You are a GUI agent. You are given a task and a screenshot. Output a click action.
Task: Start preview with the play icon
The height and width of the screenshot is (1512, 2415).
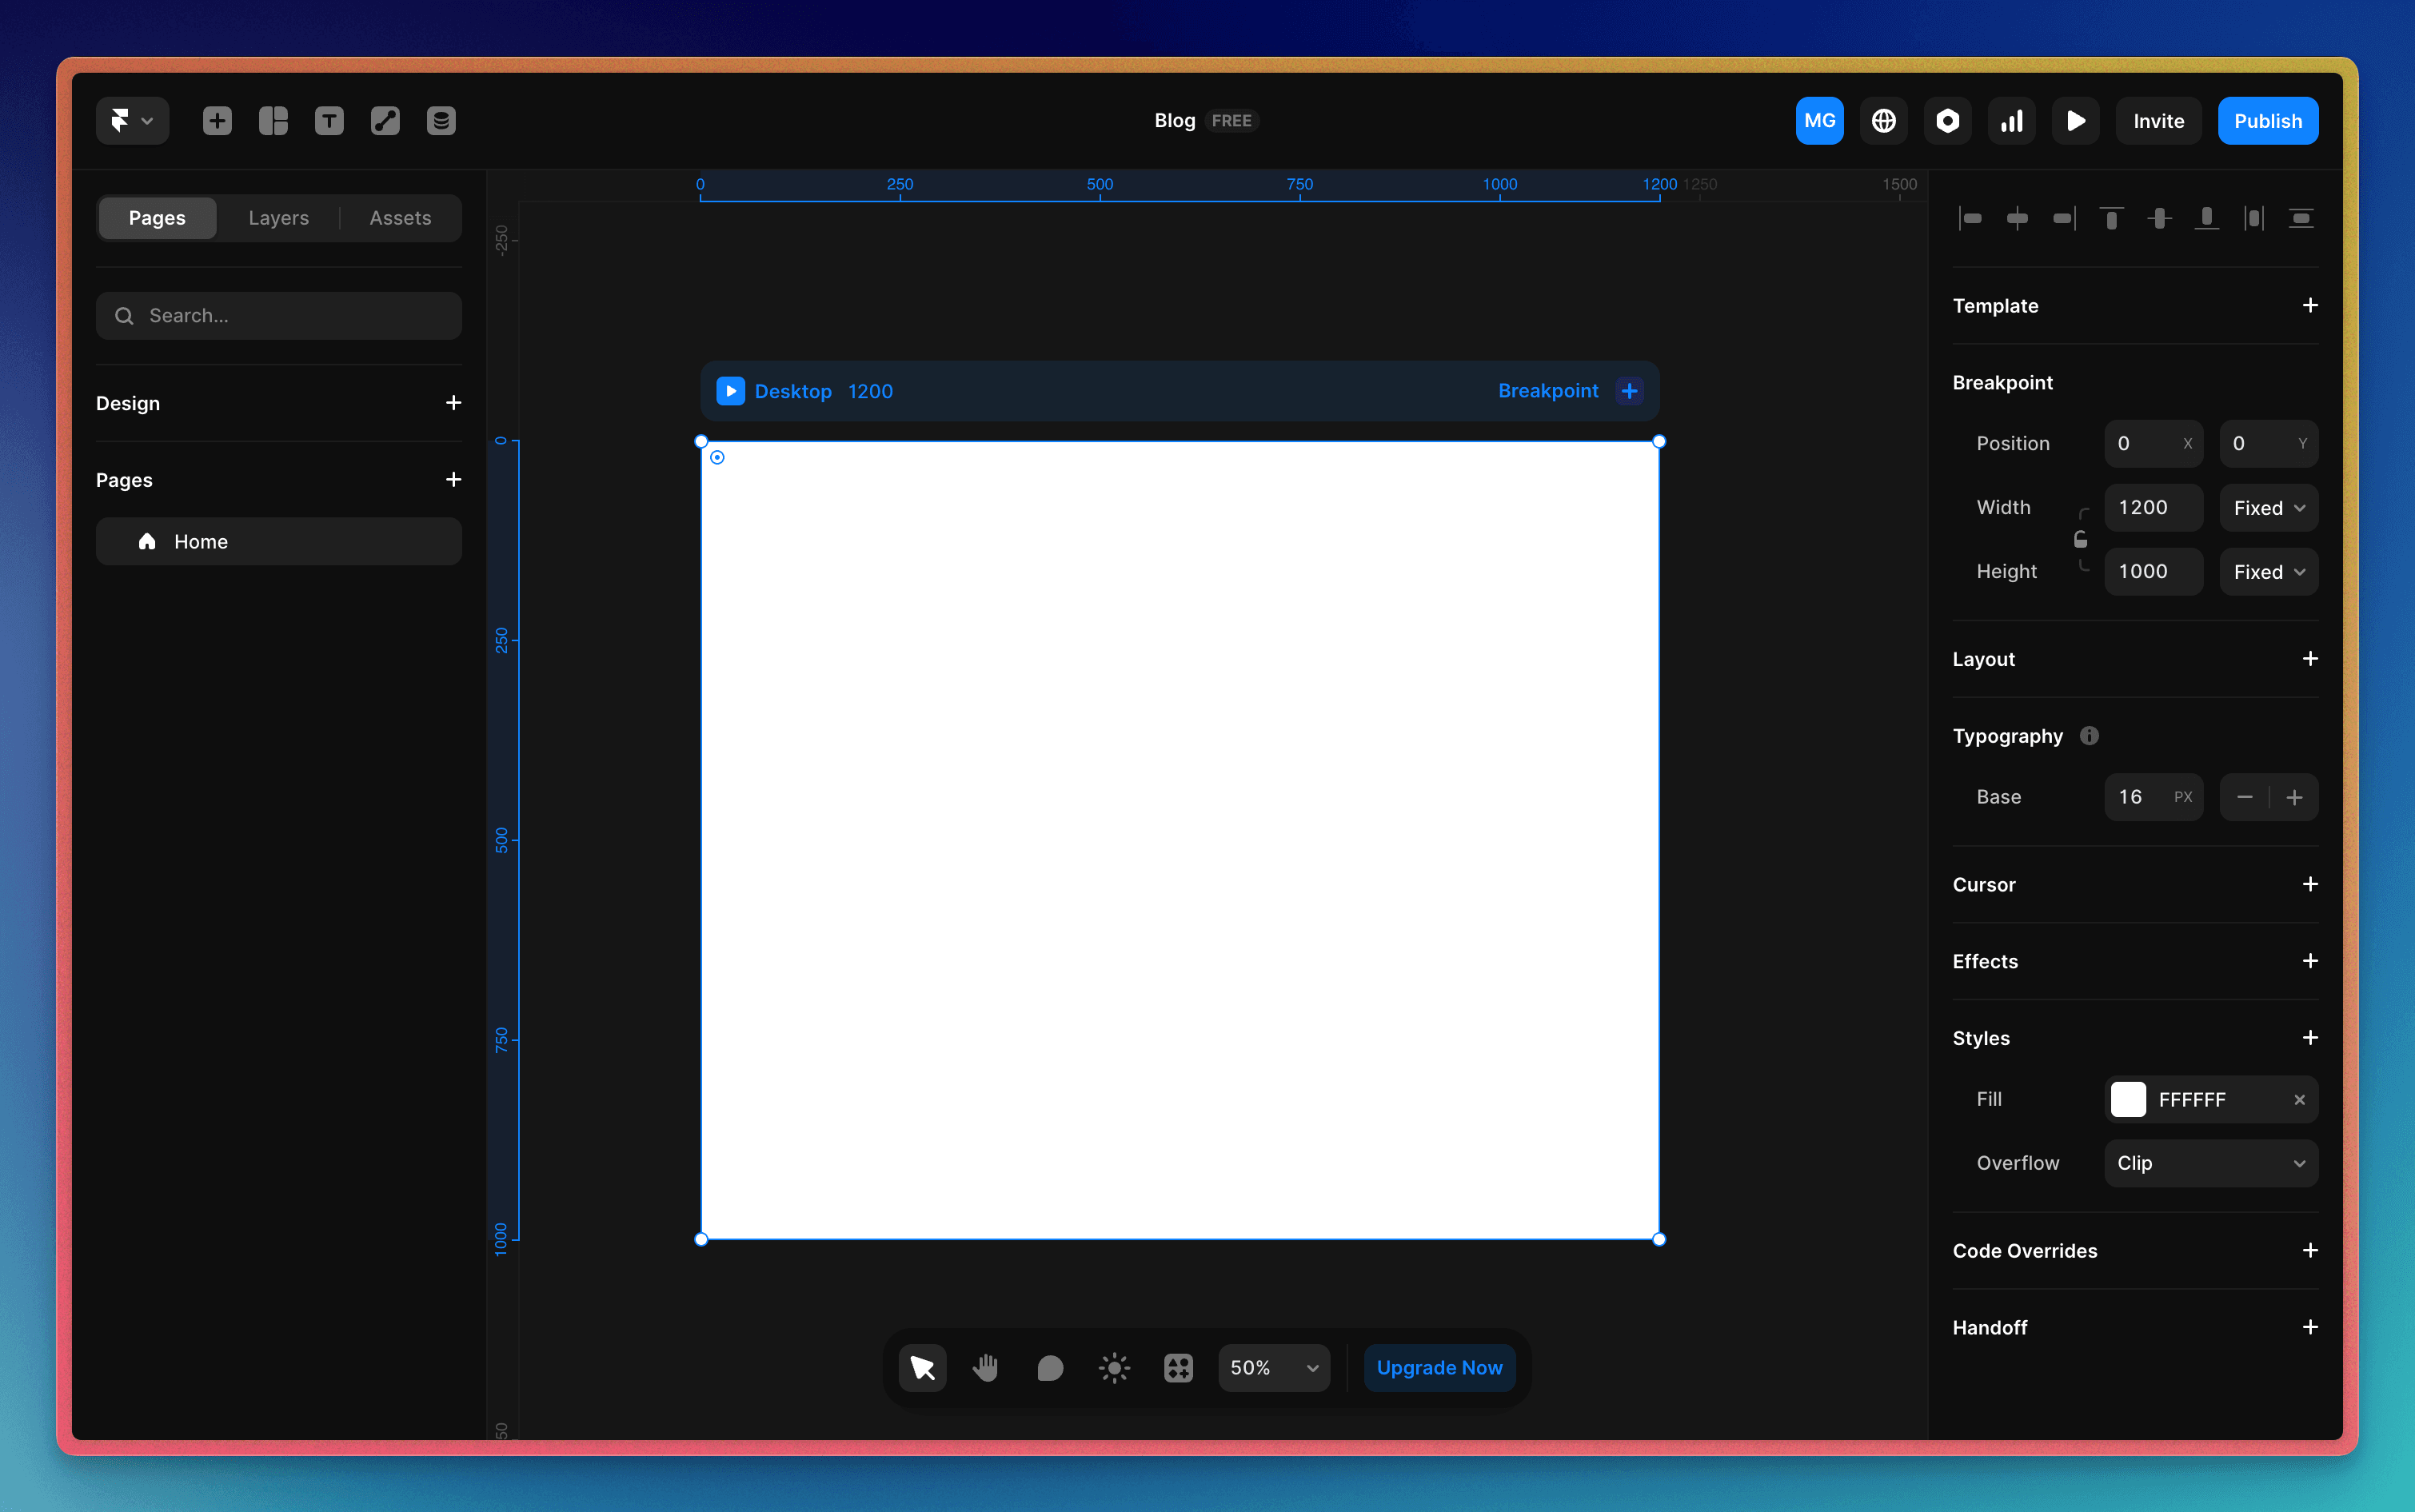pyautogui.click(x=2075, y=120)
